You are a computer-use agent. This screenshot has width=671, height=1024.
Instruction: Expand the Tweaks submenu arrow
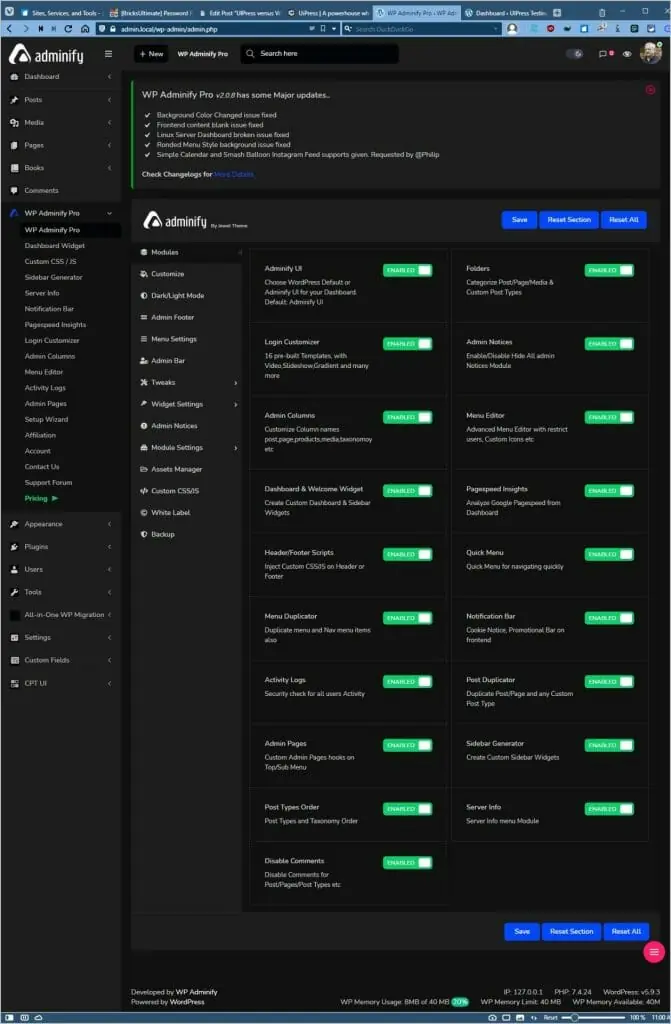pyautogui.click(x=236, y=383)
